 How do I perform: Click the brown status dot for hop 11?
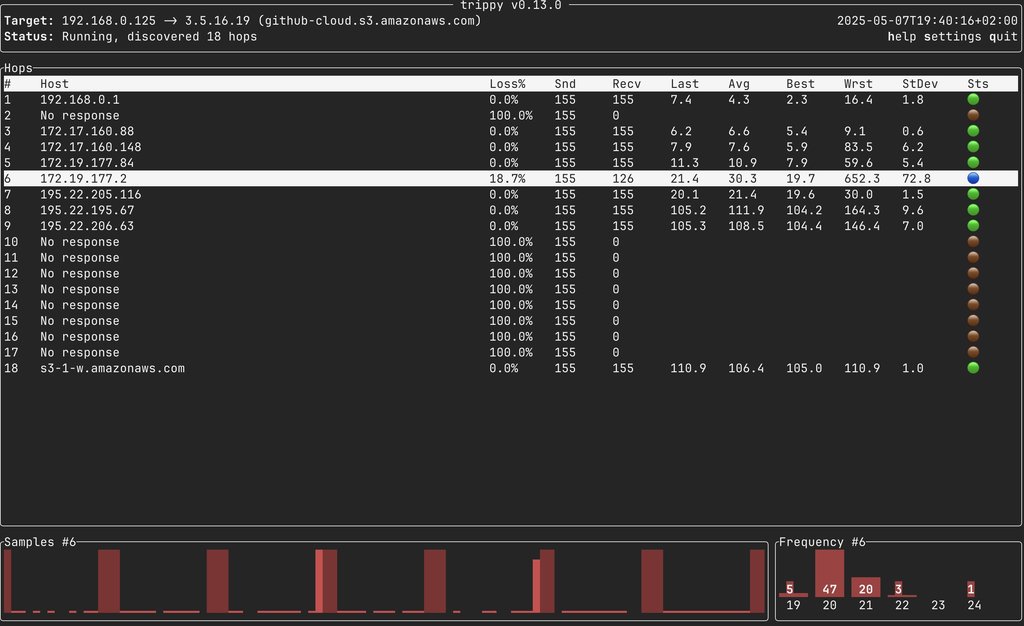973,257
